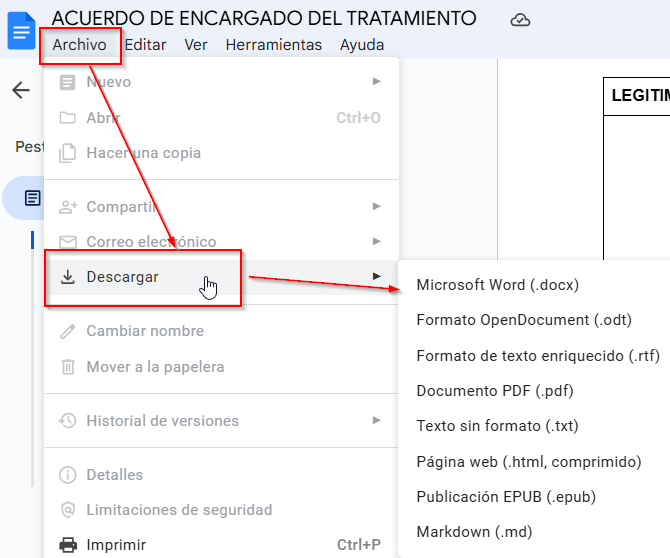The height and width of the screenshot is (558, 670).
Task: Click the document title to rename
Action: point(264,18)
